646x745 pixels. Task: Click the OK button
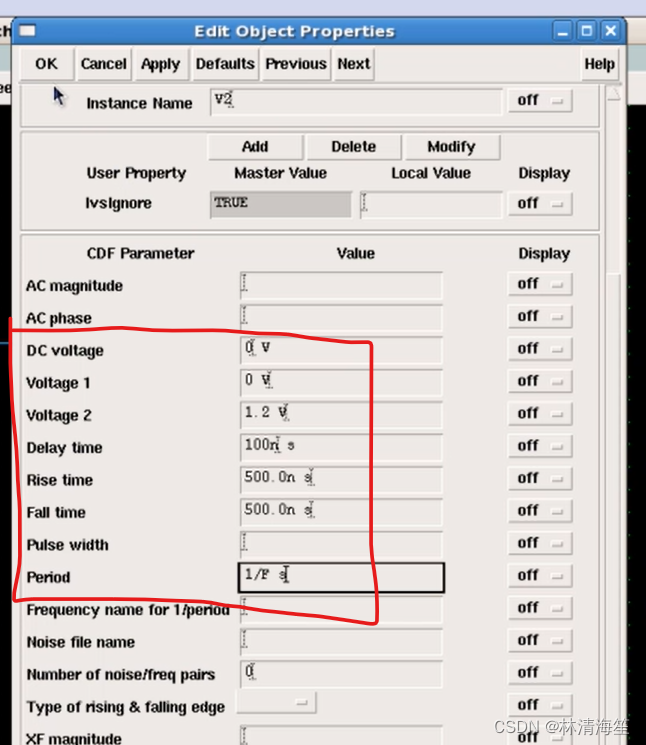47,64
